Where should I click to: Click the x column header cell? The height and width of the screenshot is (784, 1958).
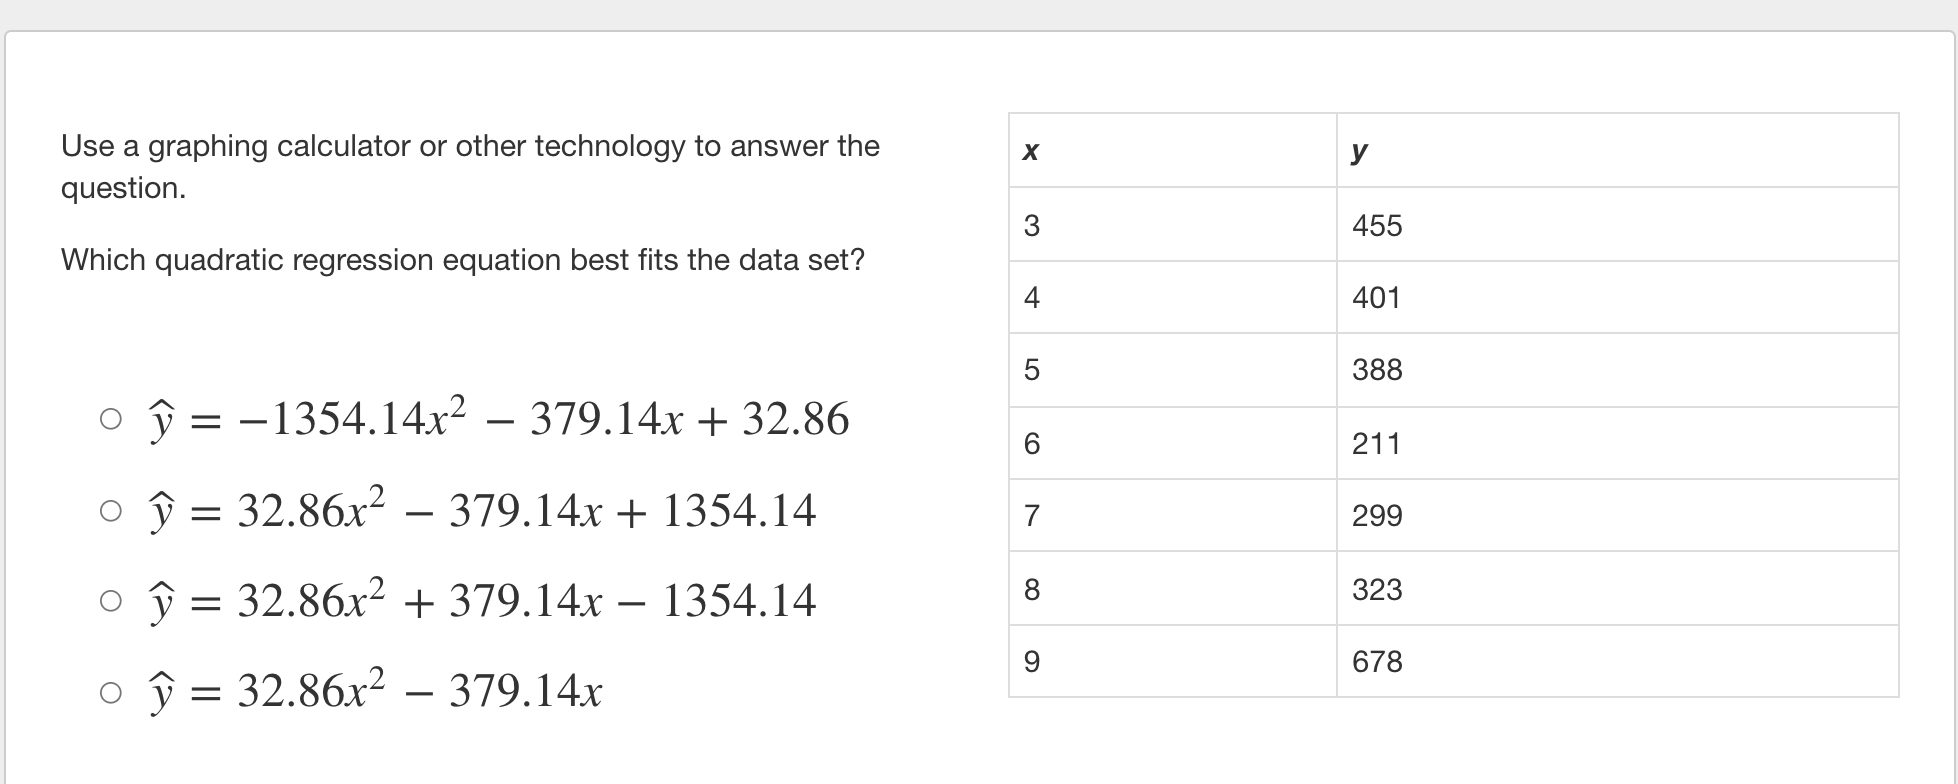pos(1172,151)
